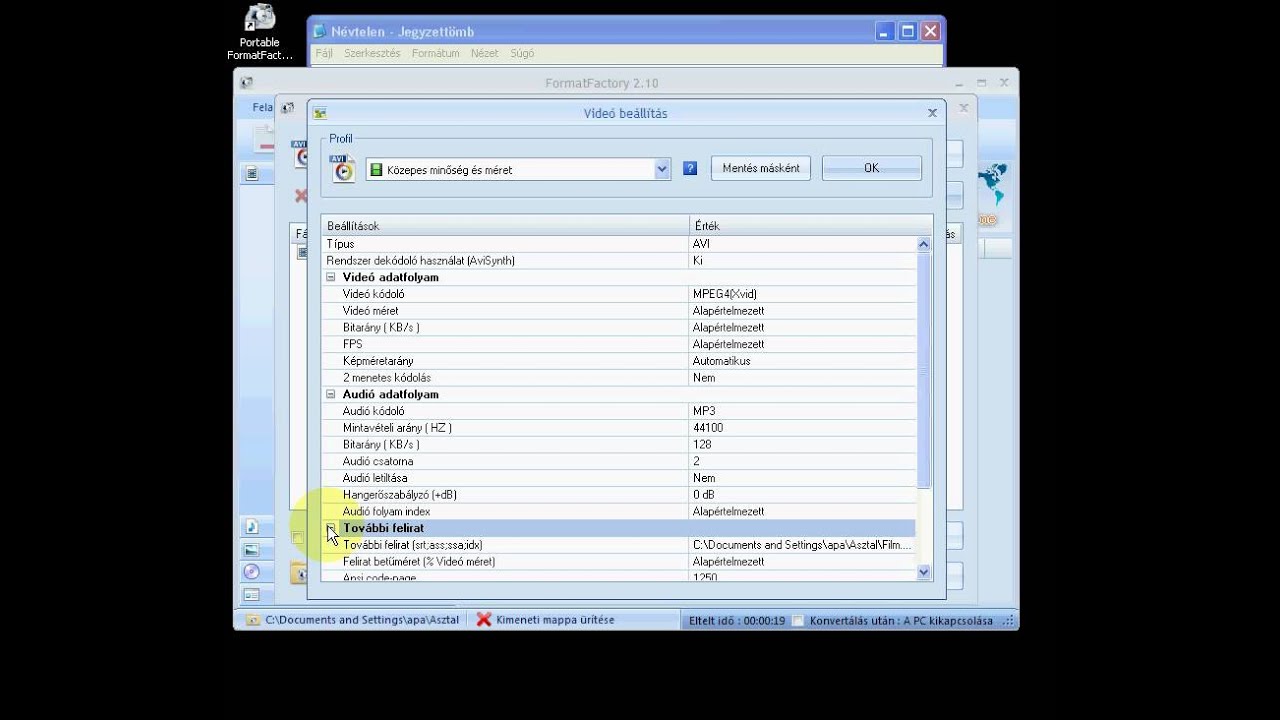Open the Szerkesztés menu in Notepad
Viewport: 1280px width, 720px height.
(372, 53)
